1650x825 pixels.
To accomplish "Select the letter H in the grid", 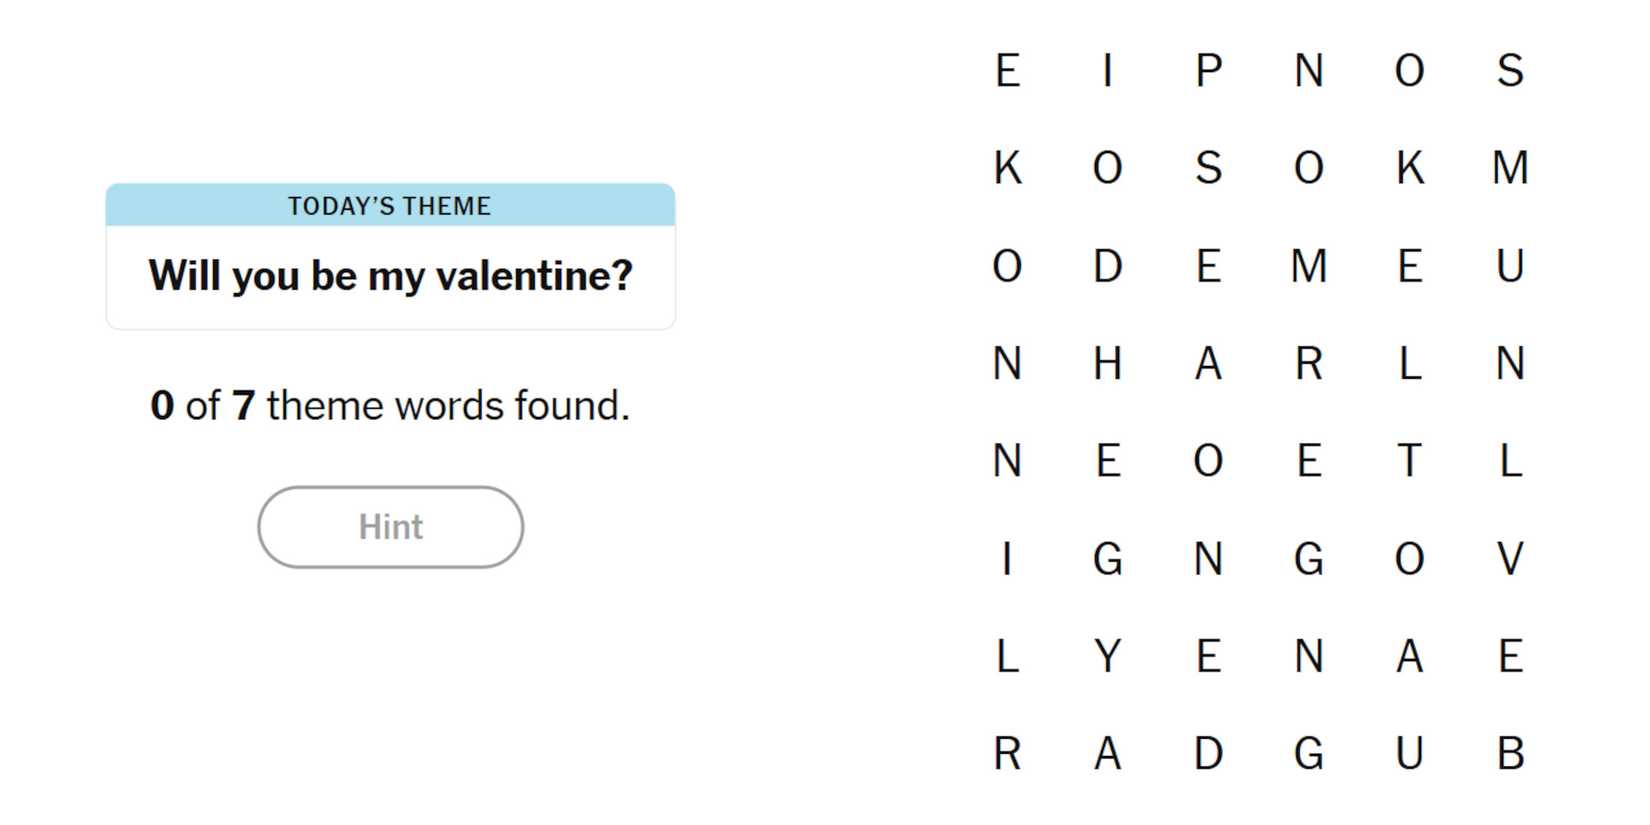I will [1107, 363].
